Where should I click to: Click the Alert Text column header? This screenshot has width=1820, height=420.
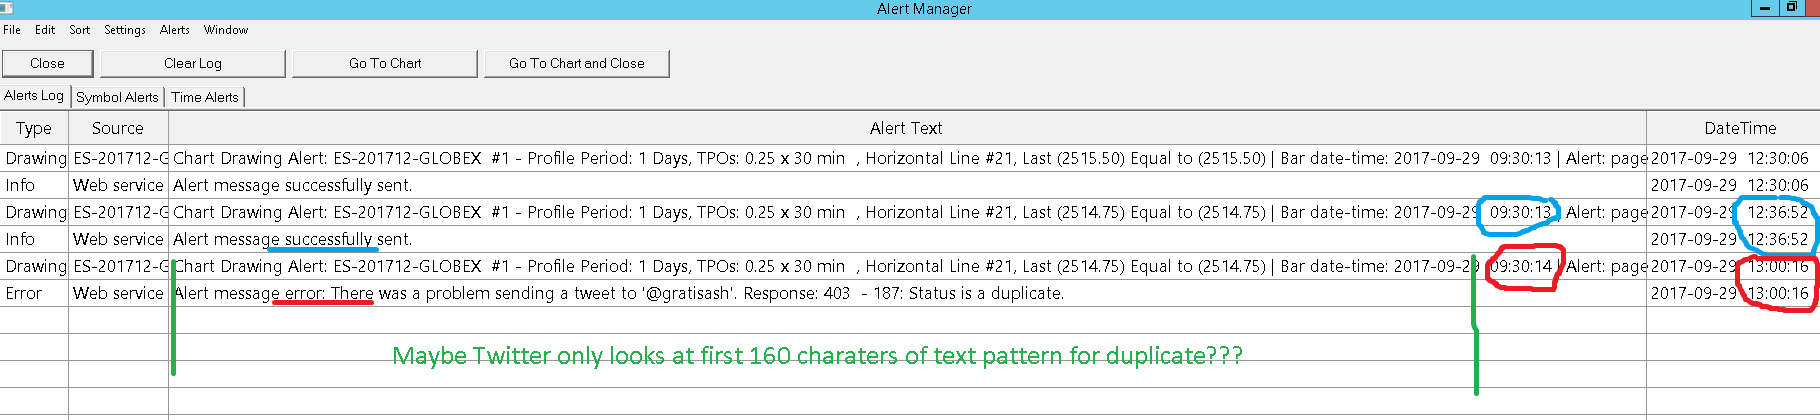(906, 128)
